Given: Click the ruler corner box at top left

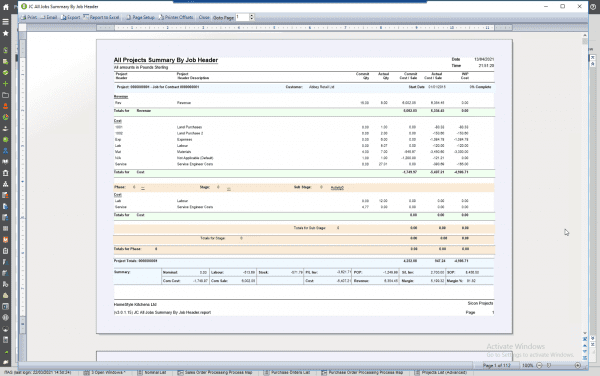Looking at the screenshot, I should click(x=23, y=27).
